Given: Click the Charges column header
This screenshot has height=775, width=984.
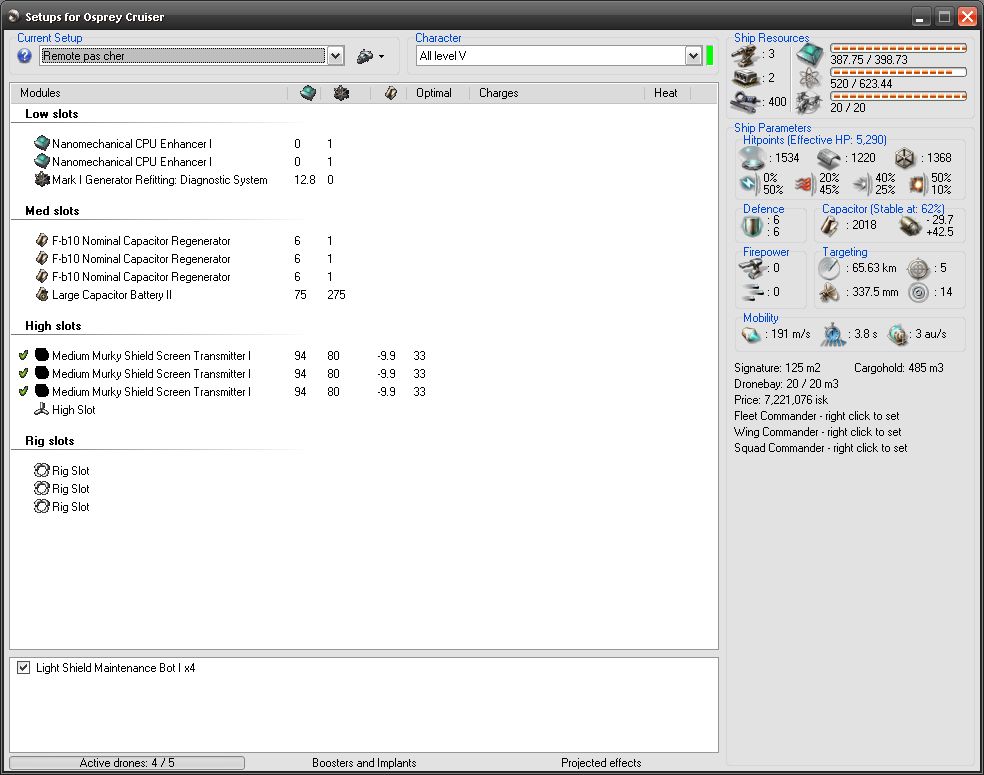Looking at the screenshot, I should point(498,93).
